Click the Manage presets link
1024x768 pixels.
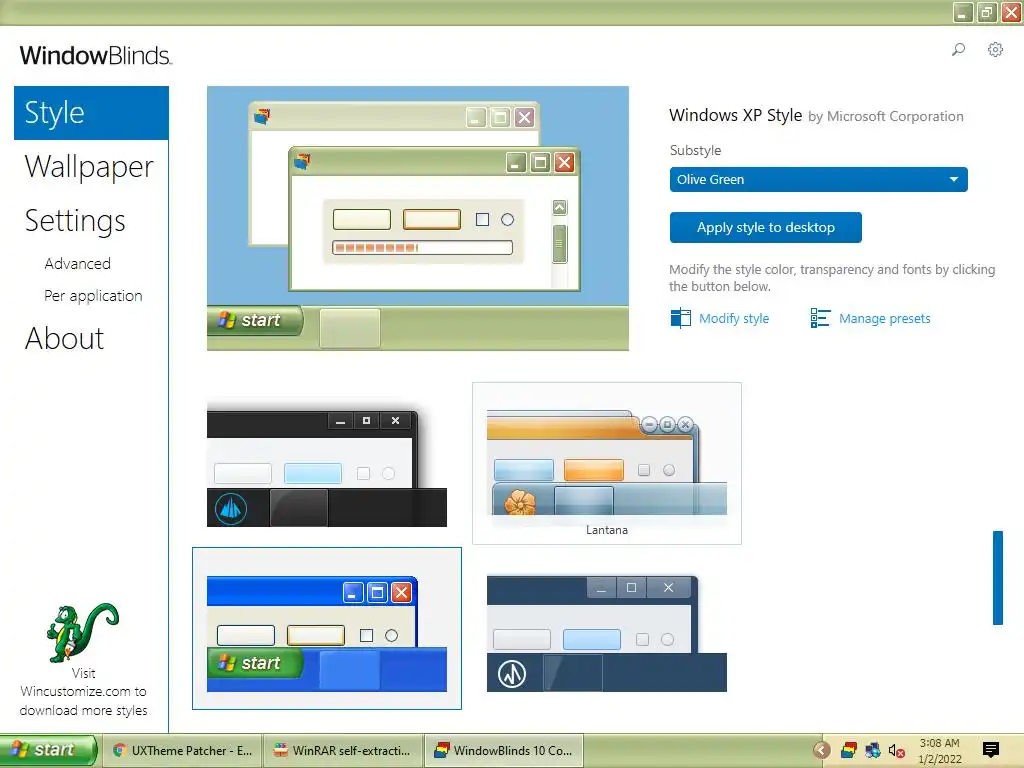click(885, 319)
